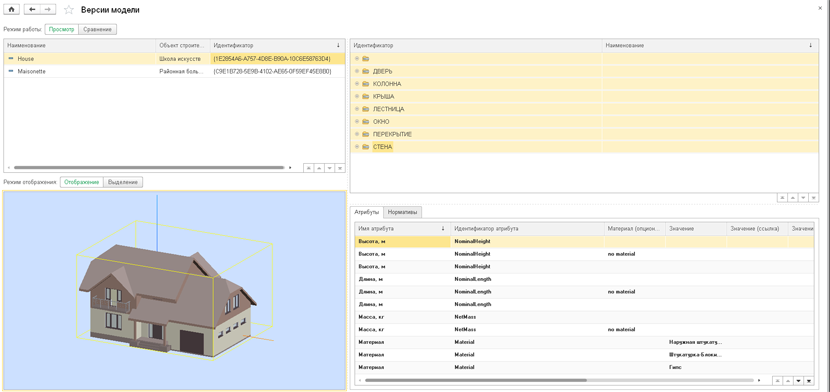Expand the КРЫША group

pyautogui.click(x=357, y=96)
